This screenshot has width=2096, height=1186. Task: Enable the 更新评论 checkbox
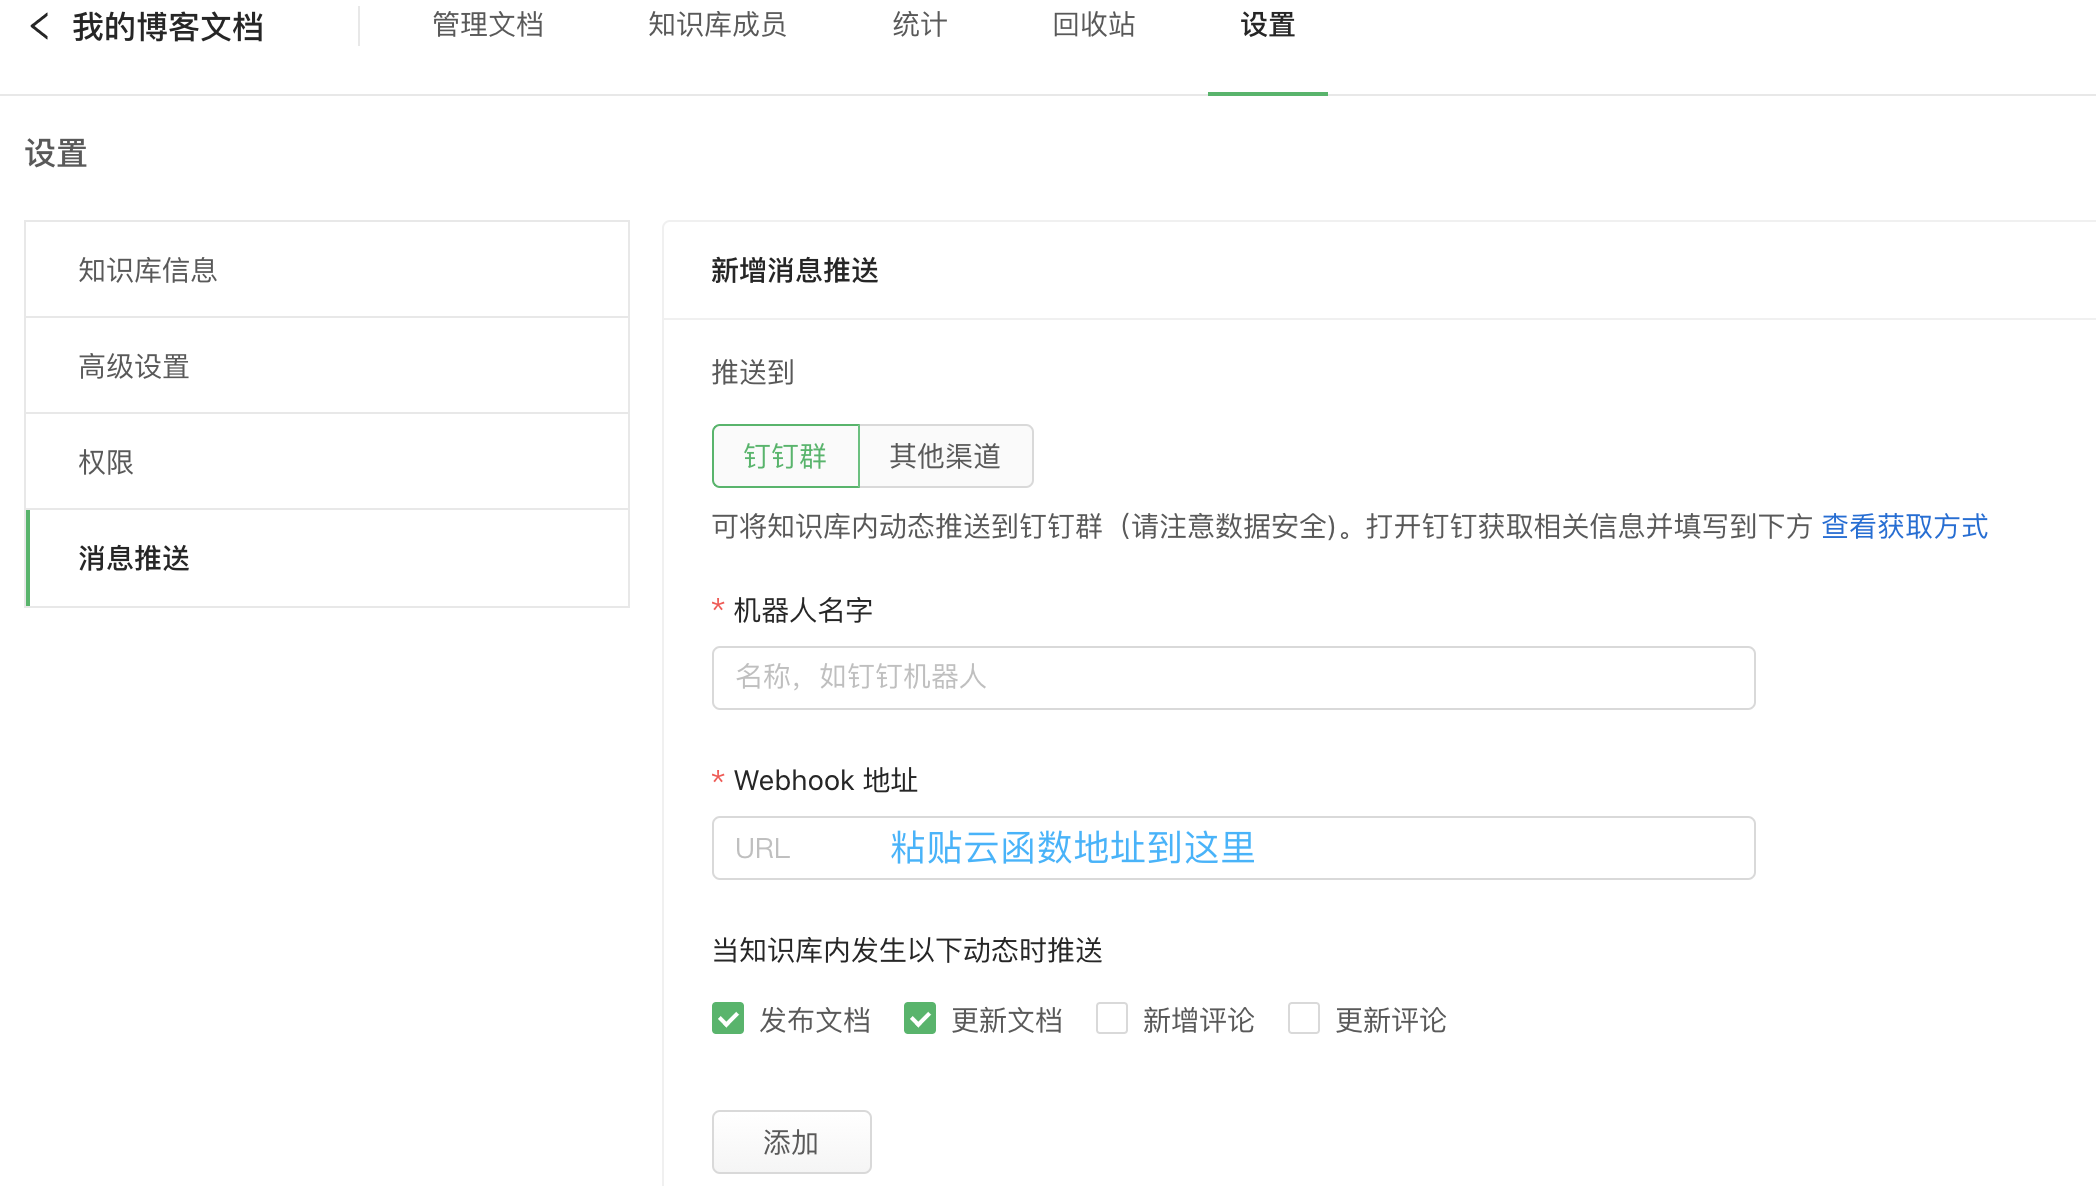pyautogui.click(x=1304, y=1019)
